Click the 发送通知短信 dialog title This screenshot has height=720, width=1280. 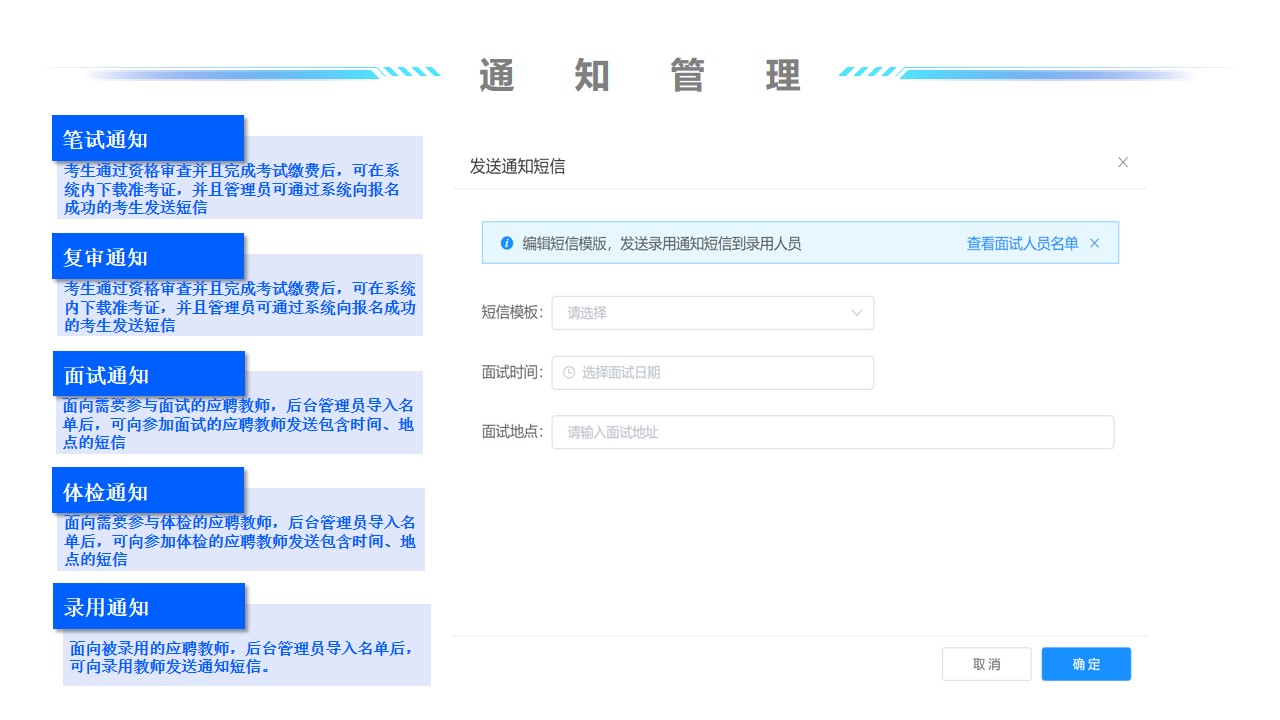[517, 166]
